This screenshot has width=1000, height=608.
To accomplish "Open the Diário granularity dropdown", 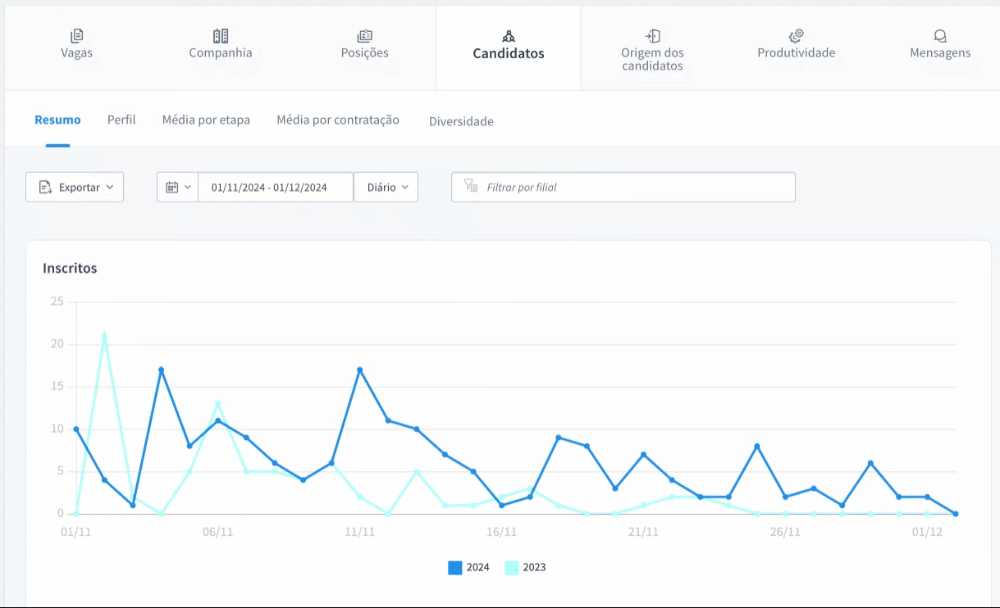I will pos(386,187).
